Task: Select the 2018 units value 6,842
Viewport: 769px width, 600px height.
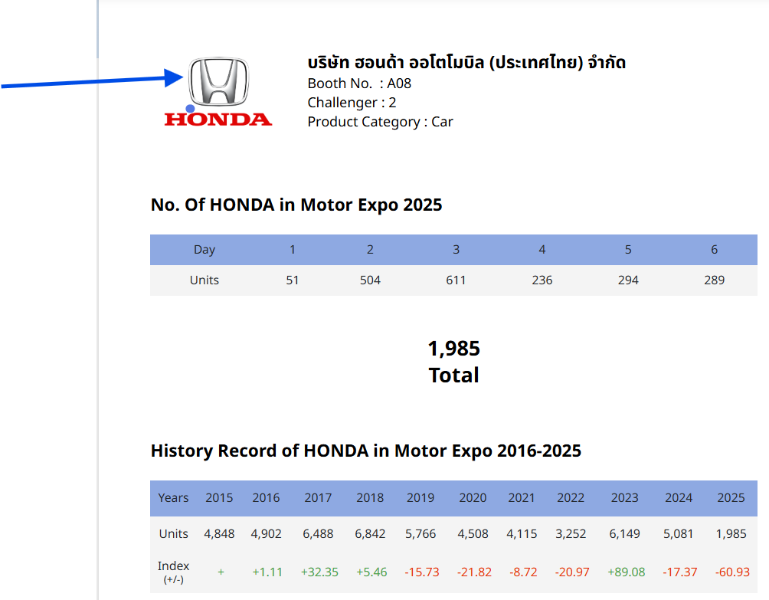Action: coord(370,534)
